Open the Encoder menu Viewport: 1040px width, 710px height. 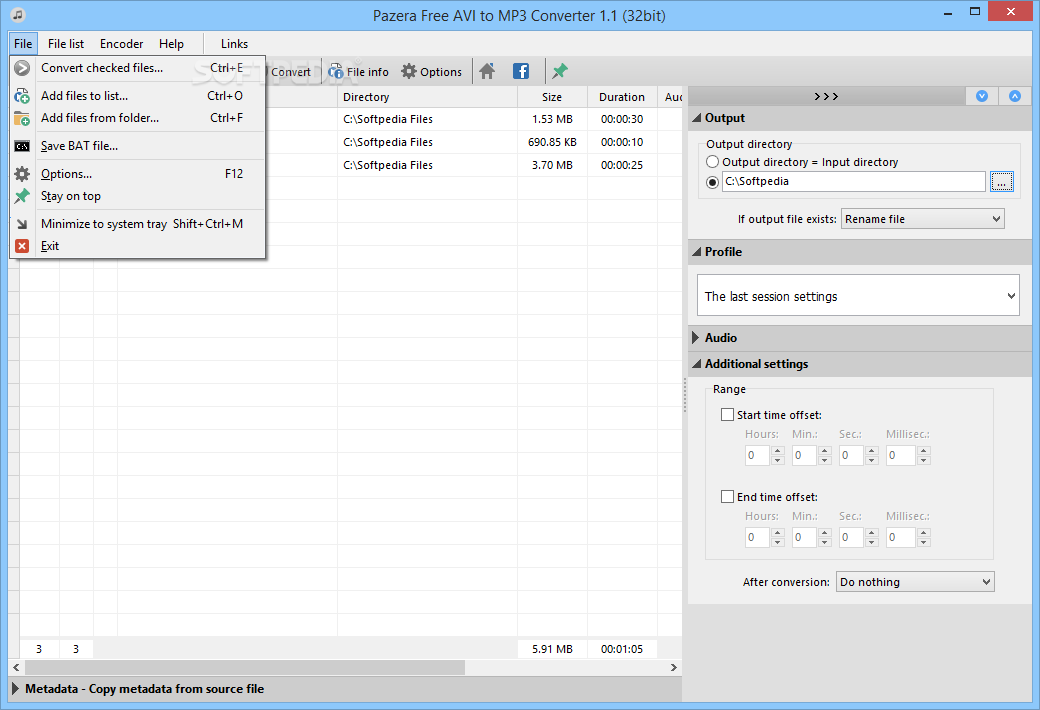121,44
